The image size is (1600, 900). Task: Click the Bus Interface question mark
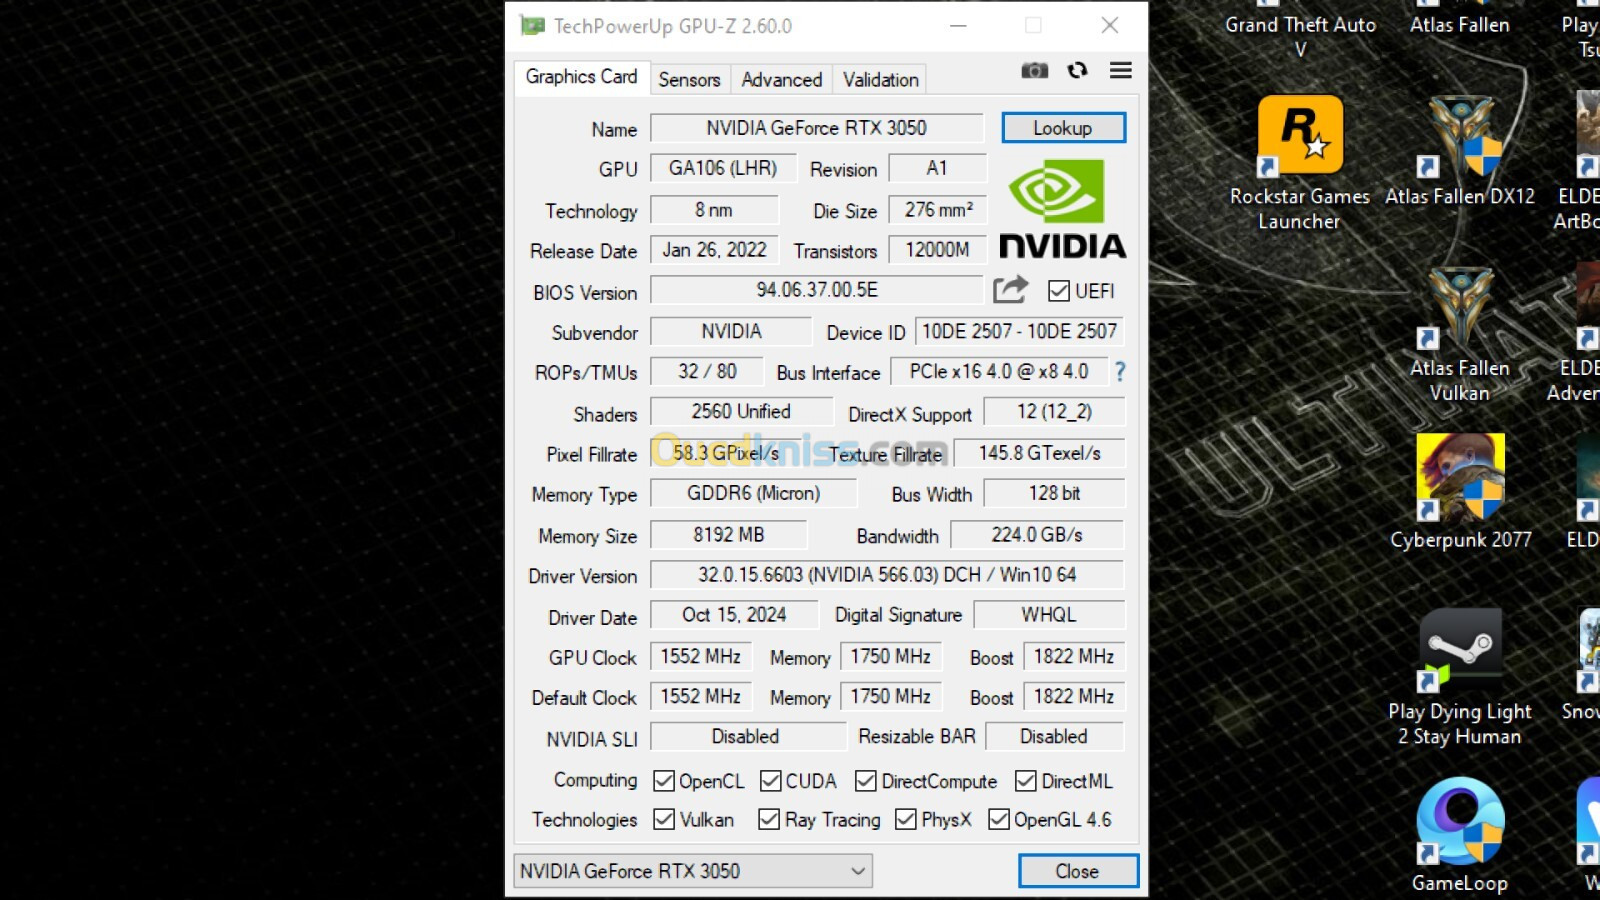pos(1120,372)
